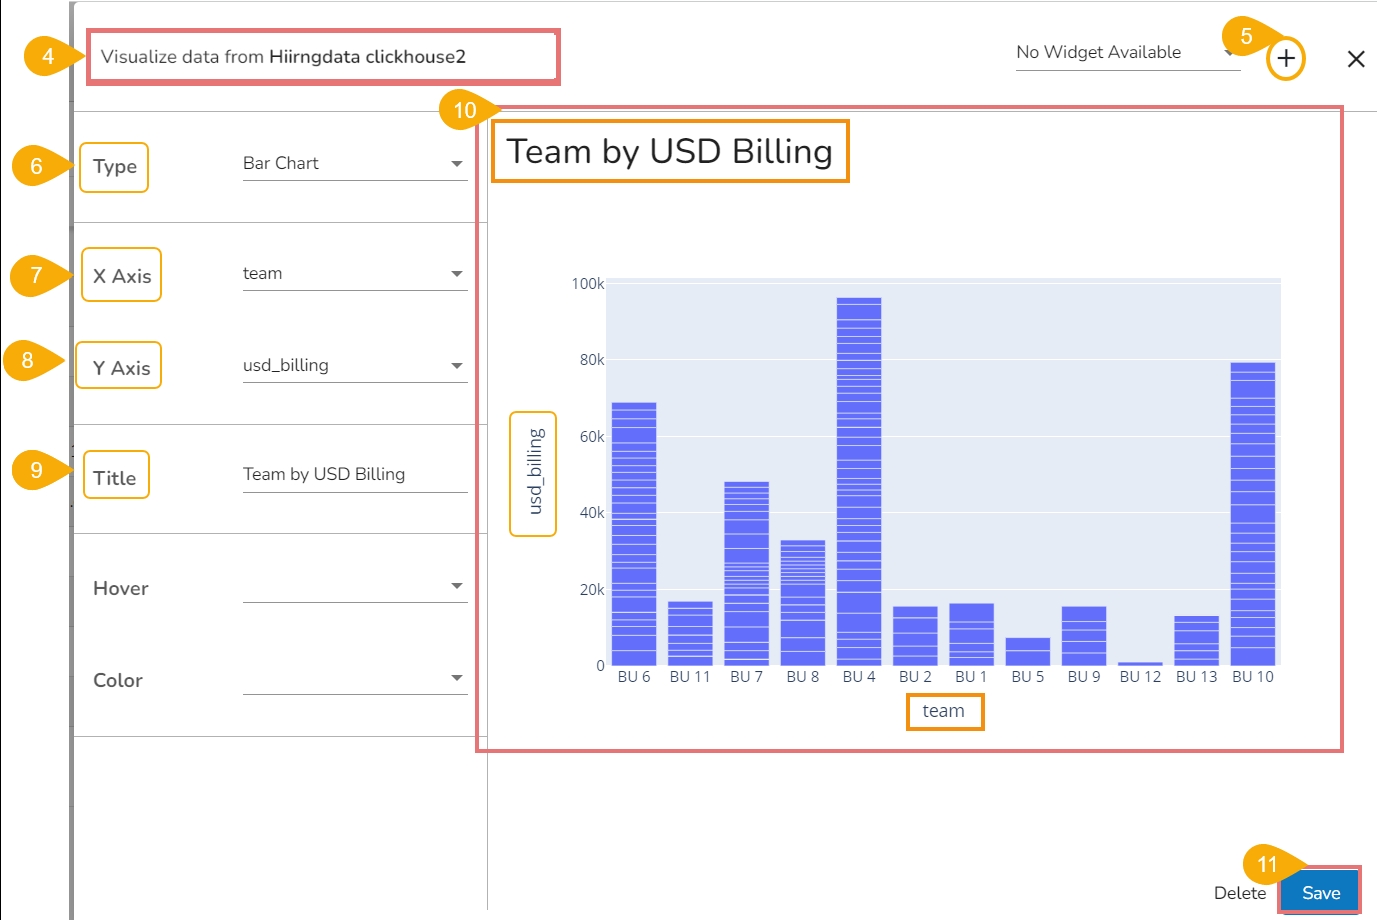Open the Color field dropdown
The height and width of the screenshot is (920, 1377).
354,679
